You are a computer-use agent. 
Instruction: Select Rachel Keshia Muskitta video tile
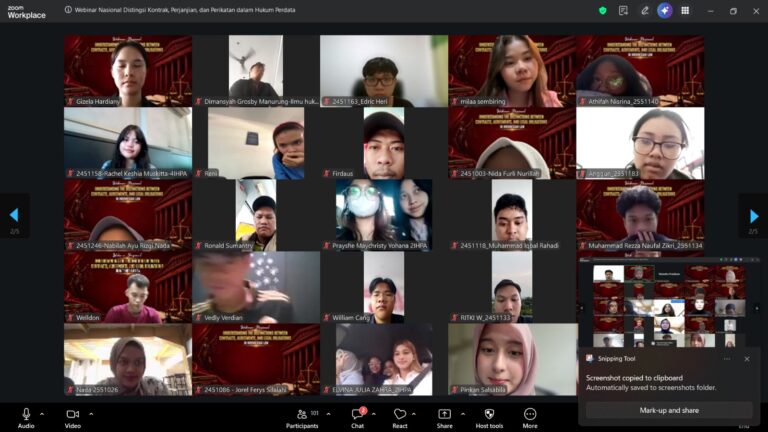click(x=128, y=143)
